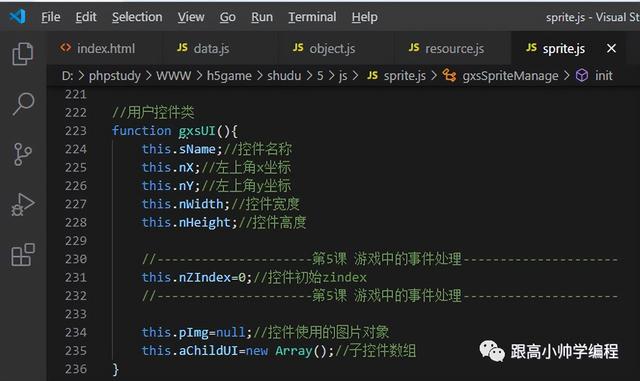Click the //用户控件类 comment
This screenshot has width=640, height=381.
click(153, 112)
